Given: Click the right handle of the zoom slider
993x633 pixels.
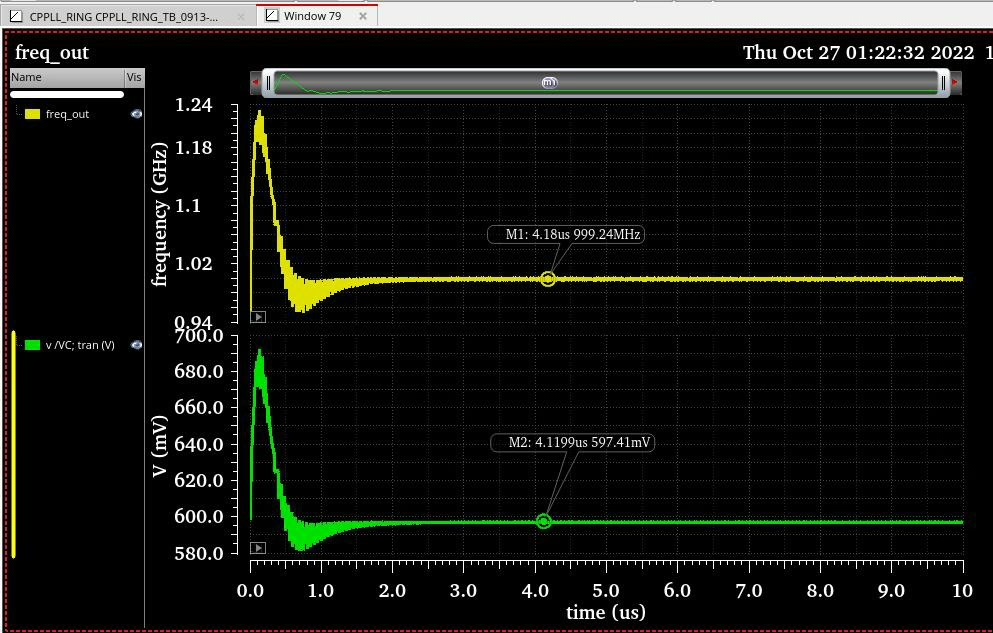Looking at the screenshot, I should (943, 83).
